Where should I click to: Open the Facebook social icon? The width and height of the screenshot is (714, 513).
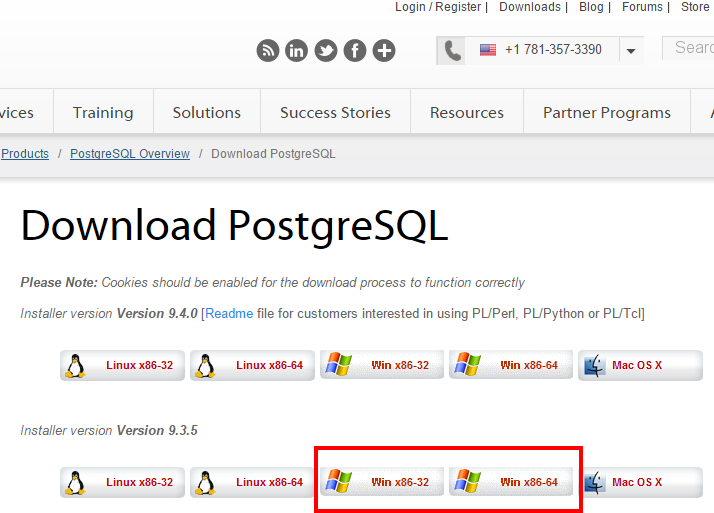[355, 51]
